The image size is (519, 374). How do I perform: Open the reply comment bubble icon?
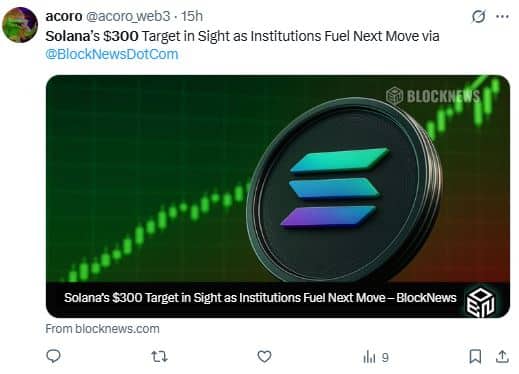[53, 356]
